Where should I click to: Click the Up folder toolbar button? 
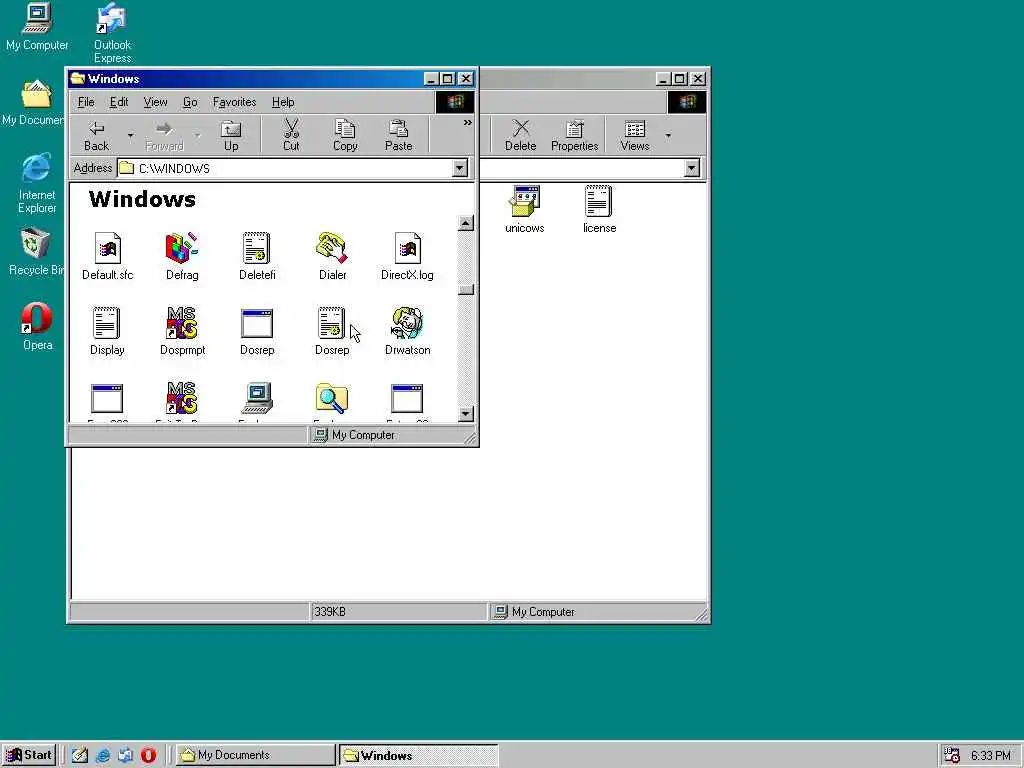coord(231,135)
